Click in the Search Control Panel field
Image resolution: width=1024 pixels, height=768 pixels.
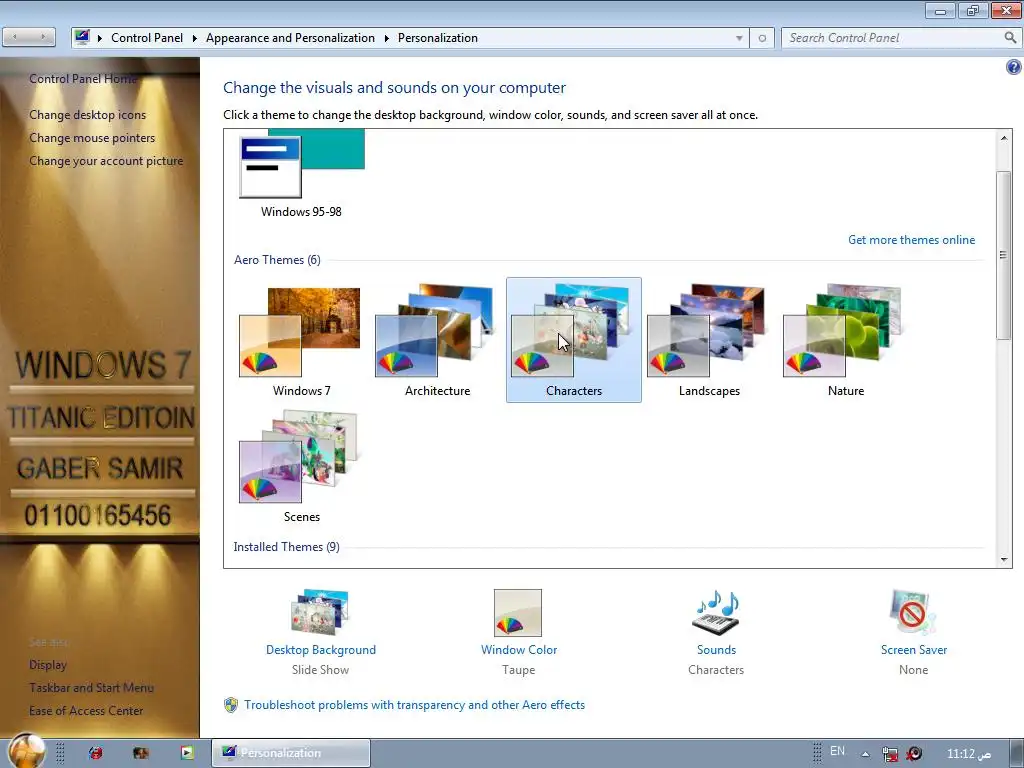coord(893,38)
